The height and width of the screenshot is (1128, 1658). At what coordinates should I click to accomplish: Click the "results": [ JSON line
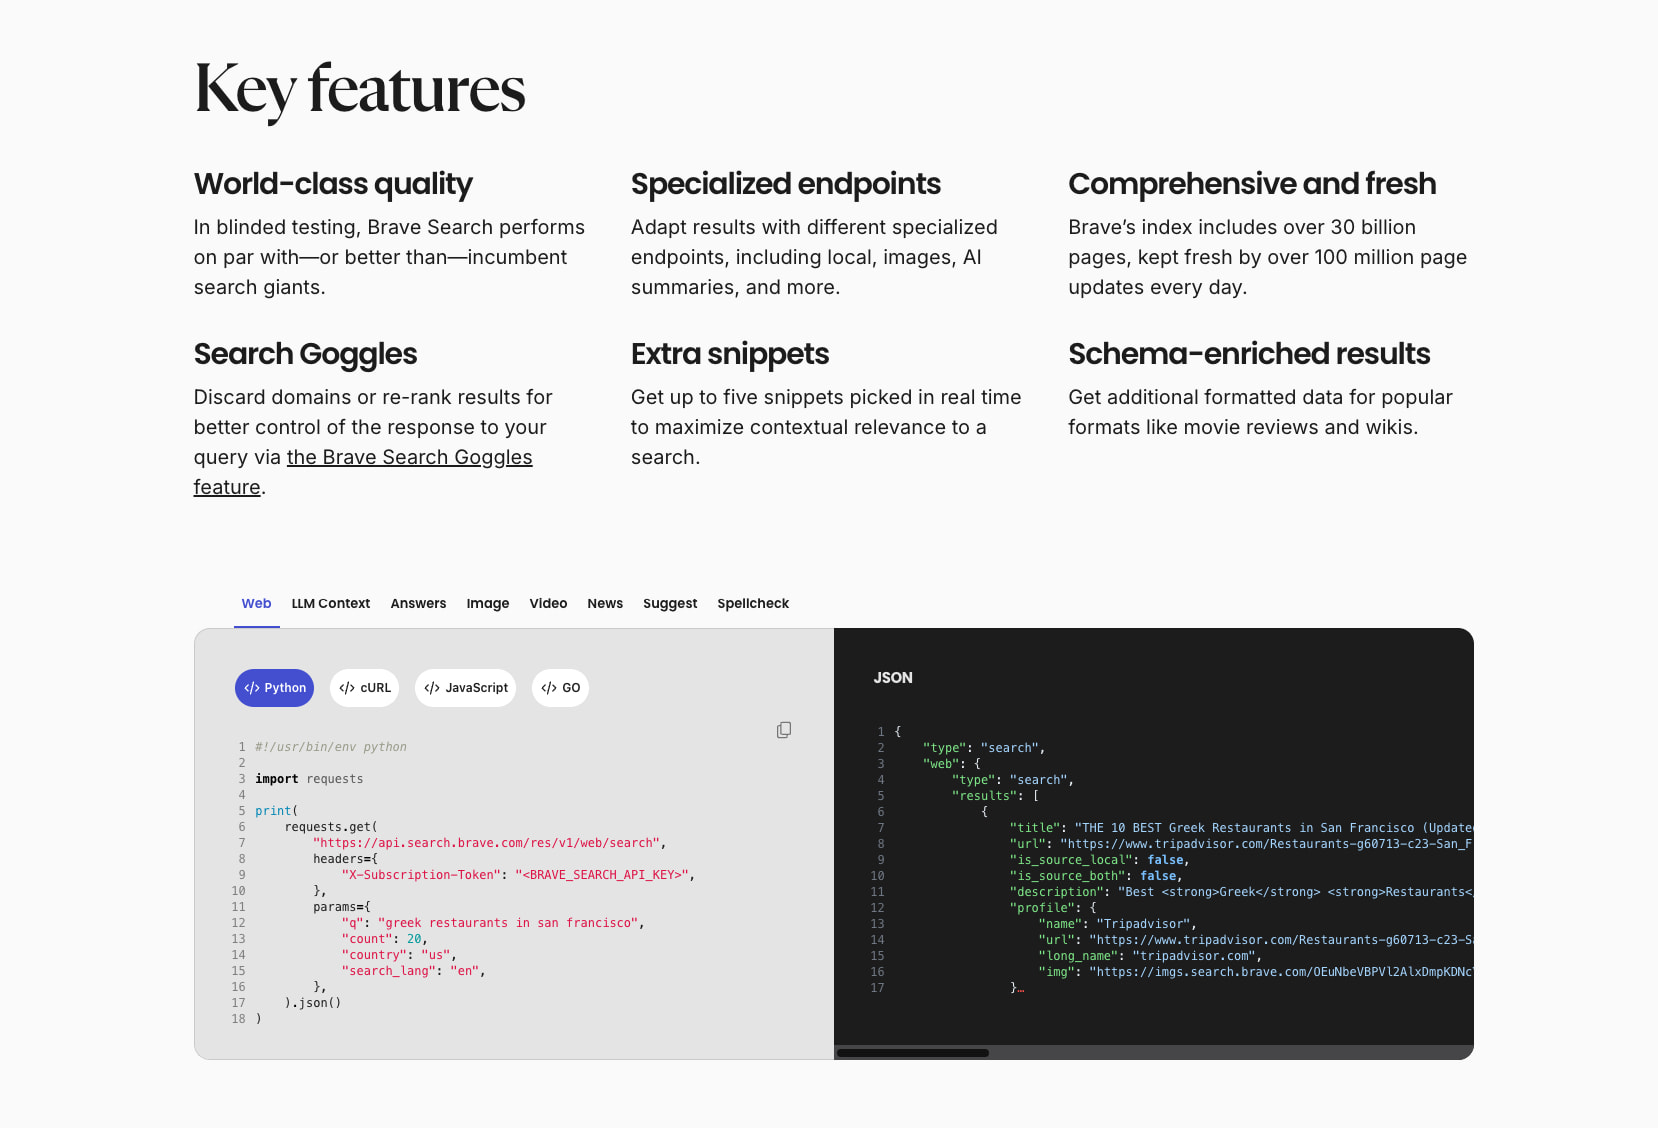pyautogui.click(x=996, y=796)
